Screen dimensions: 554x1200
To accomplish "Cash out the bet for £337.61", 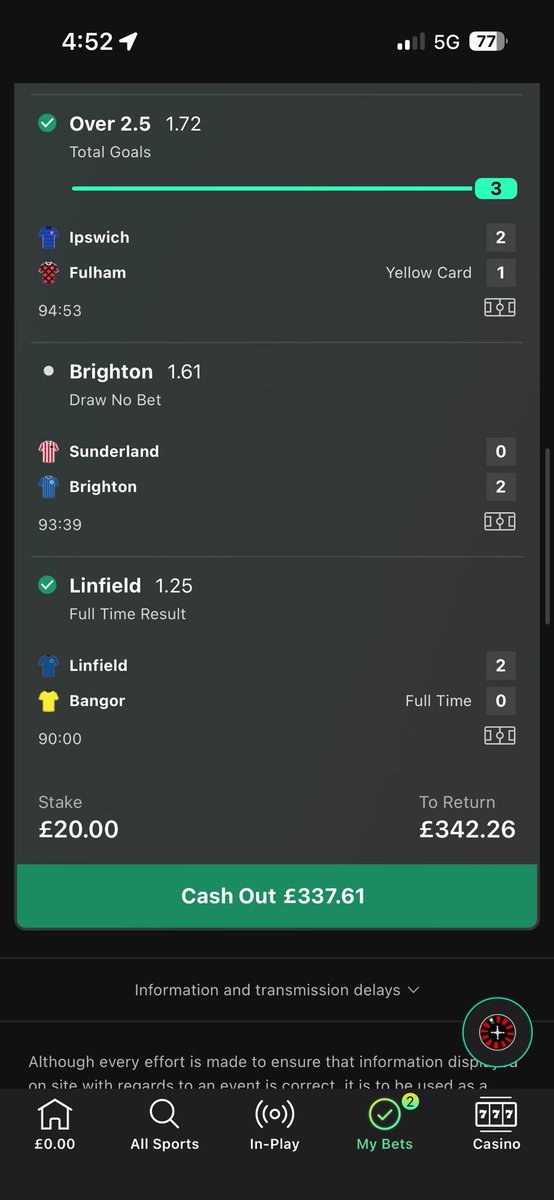I will tap(273, 896).
